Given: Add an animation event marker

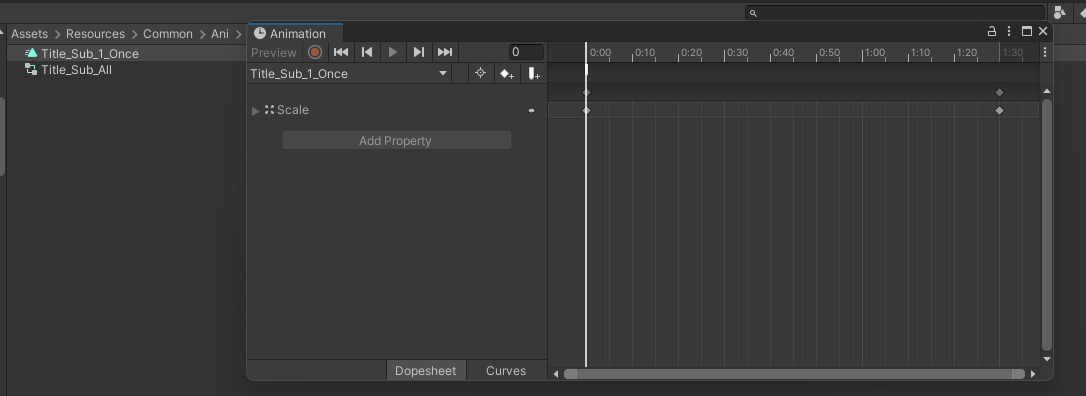Looking at the screenshot, I should pyautogui.click(x=533, y=73).
